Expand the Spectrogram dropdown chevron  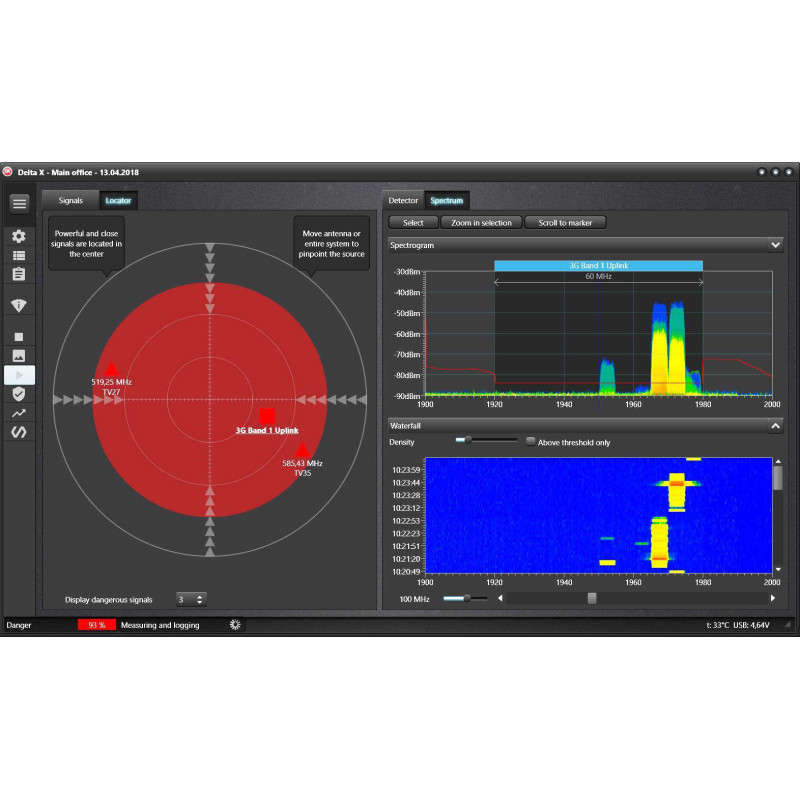(776, 245)
